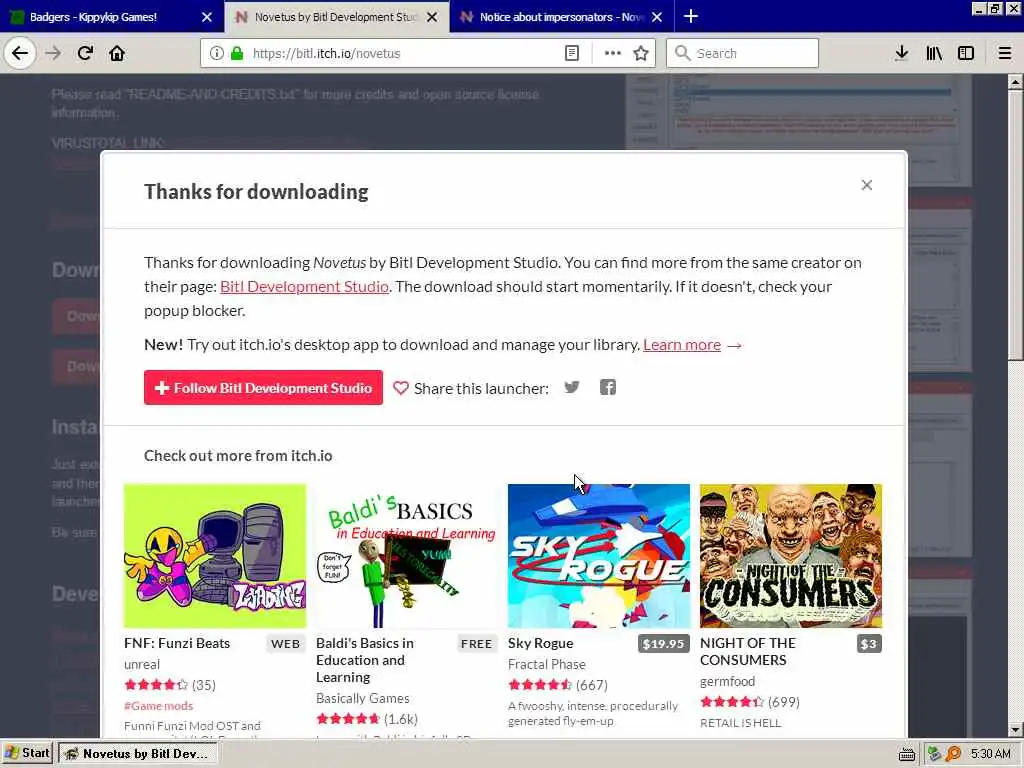Open the Bitl Development Studio link
This screenshot has height=768, width=1024.
coord(304,286)
